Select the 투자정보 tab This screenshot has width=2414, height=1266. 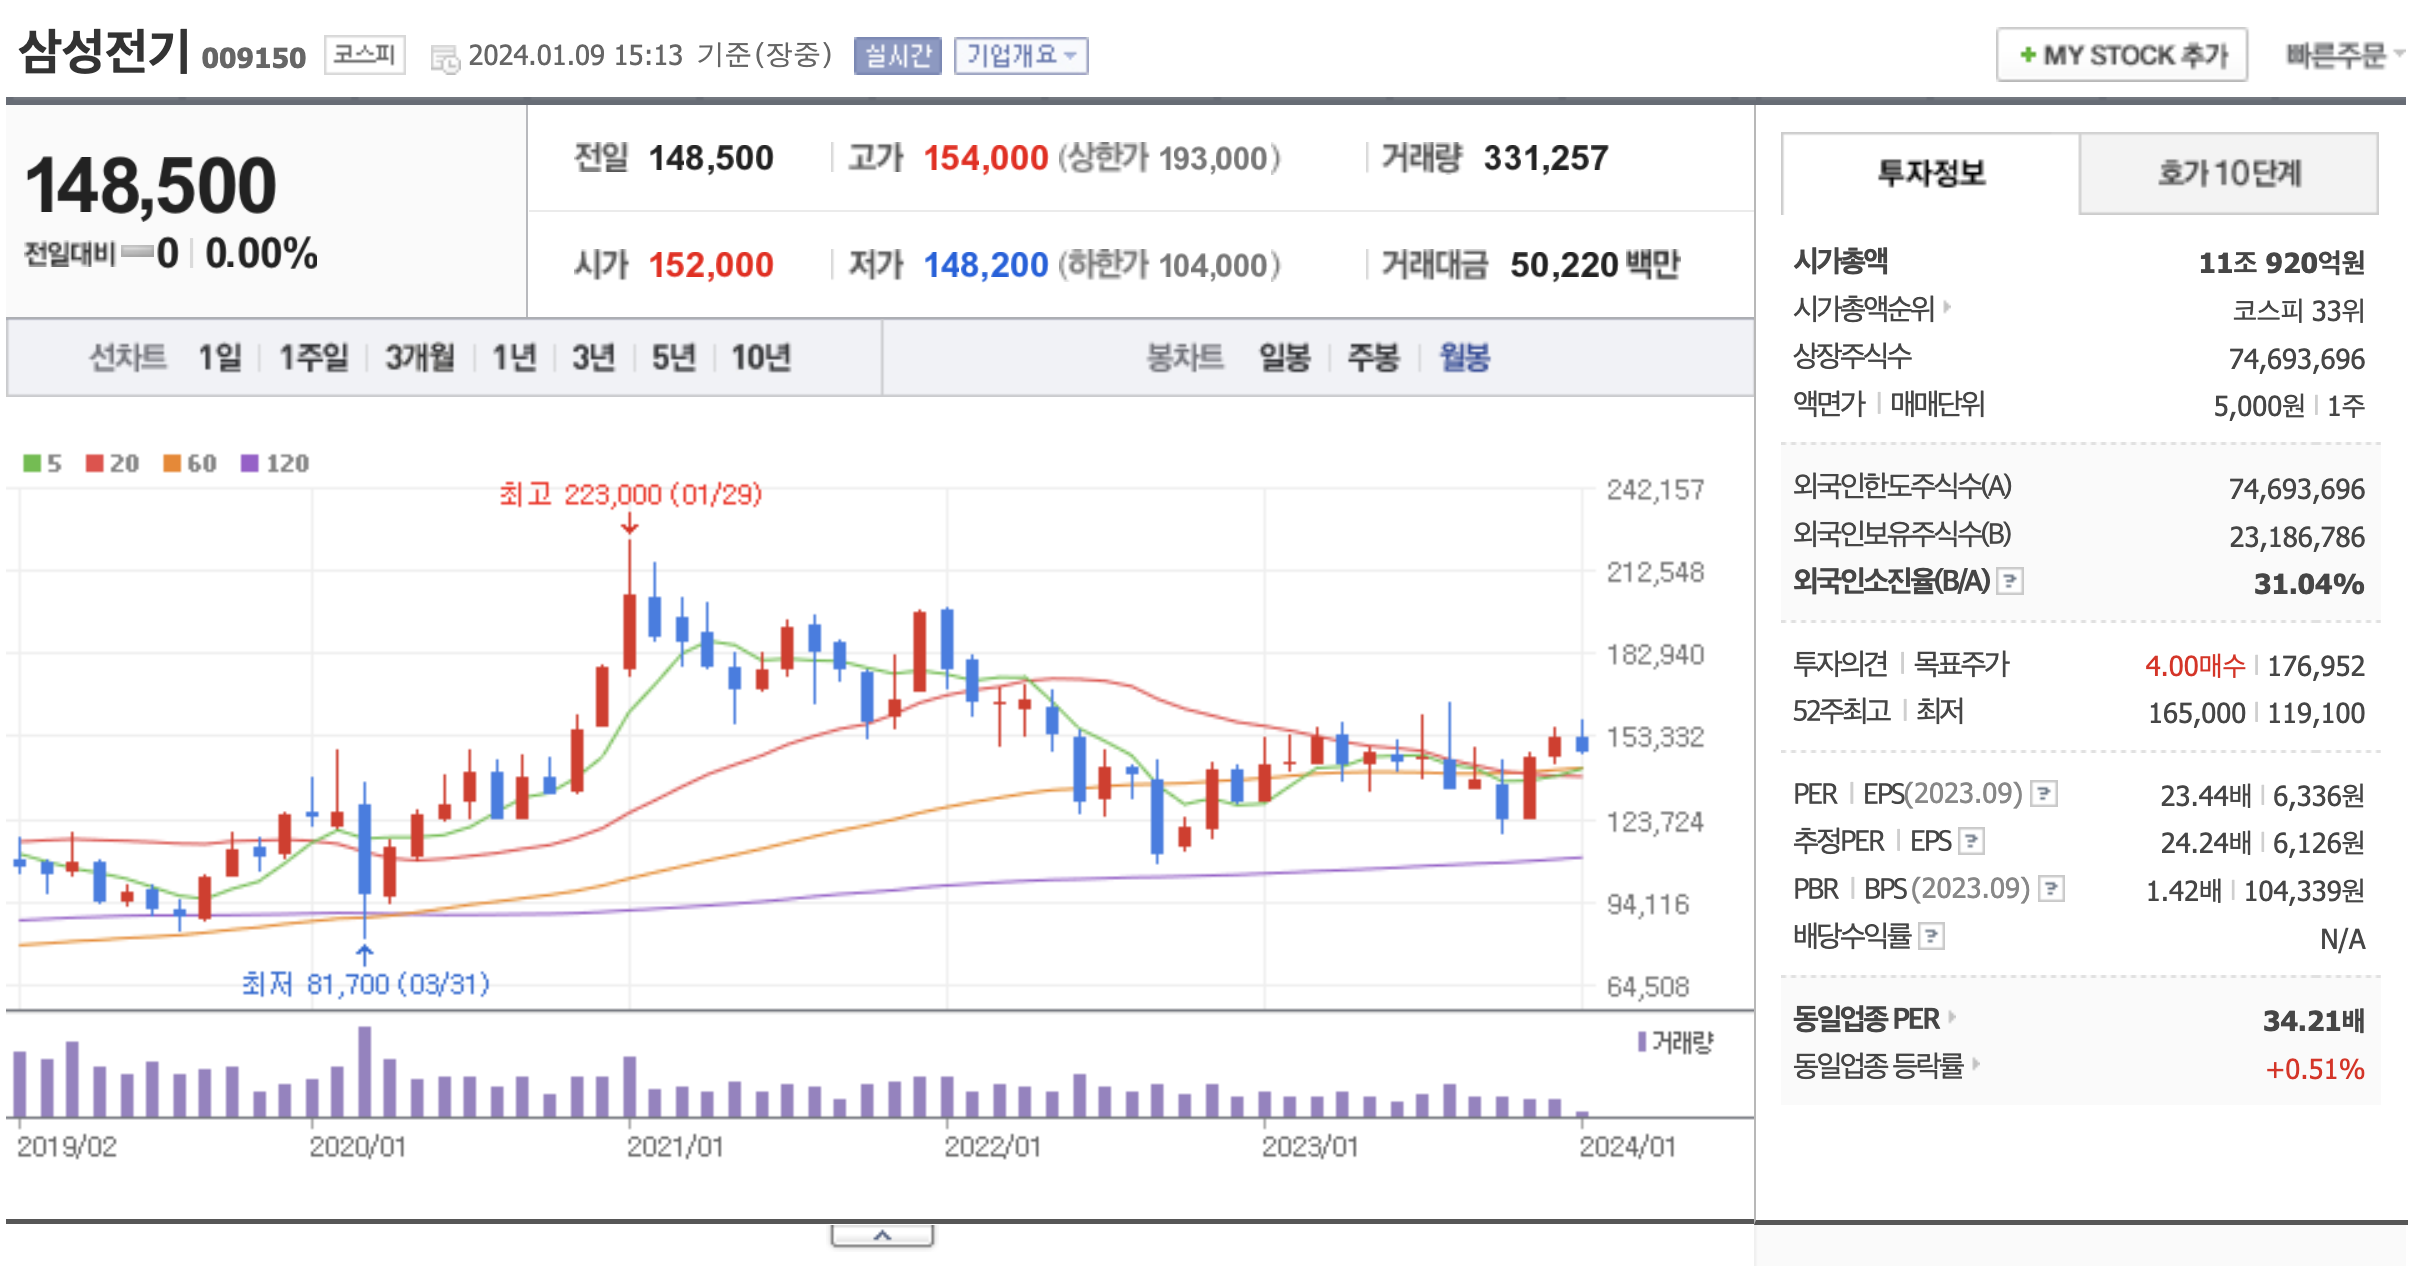pos(1930,174)
